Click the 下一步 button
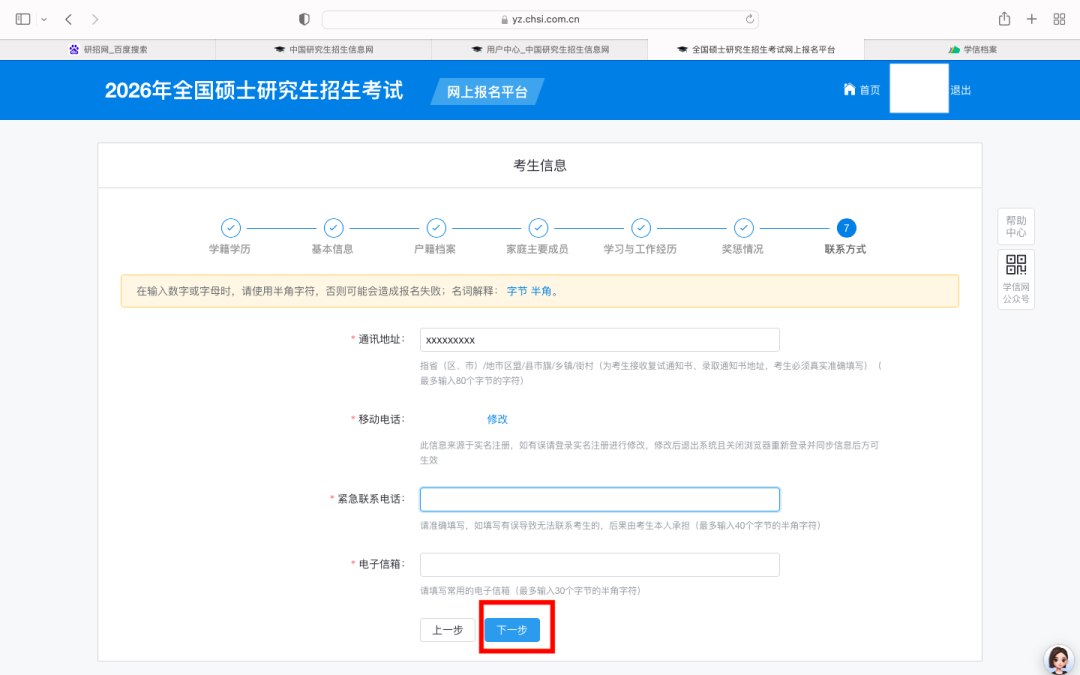1080x675 pixels. (x=512, y=630)
